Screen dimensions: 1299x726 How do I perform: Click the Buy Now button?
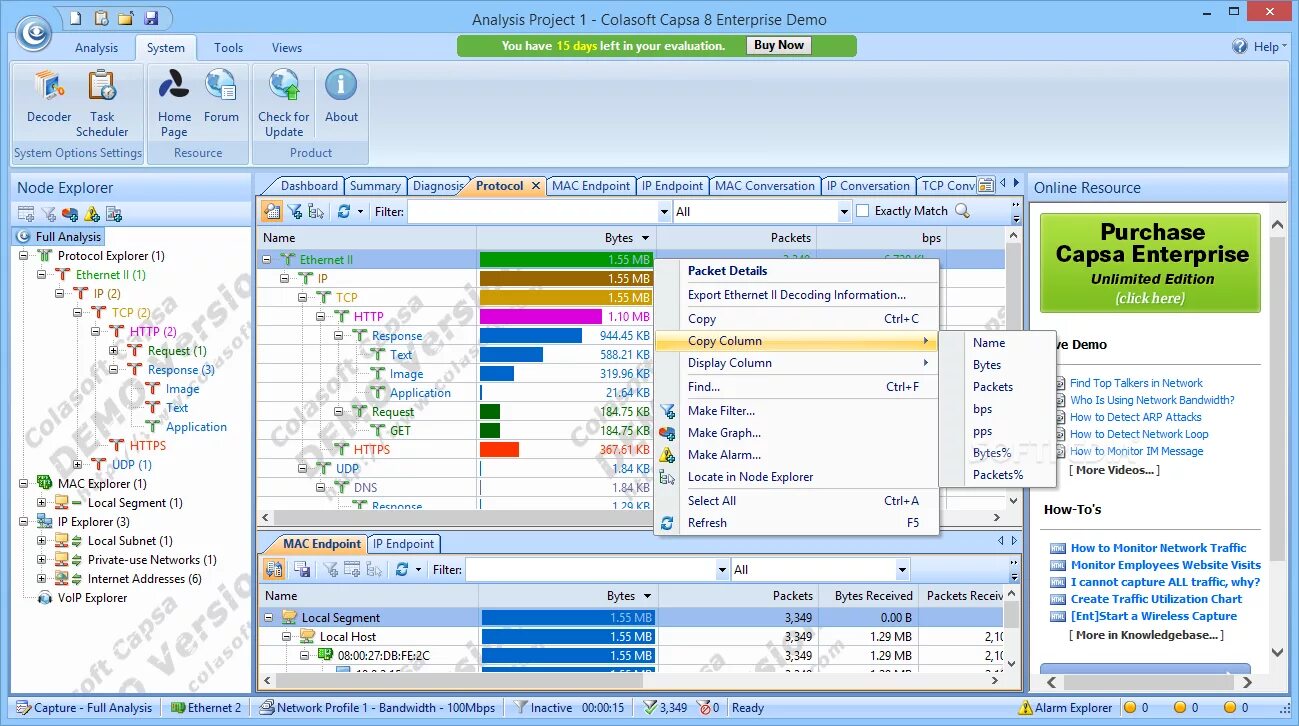click(x=778, y=45)
